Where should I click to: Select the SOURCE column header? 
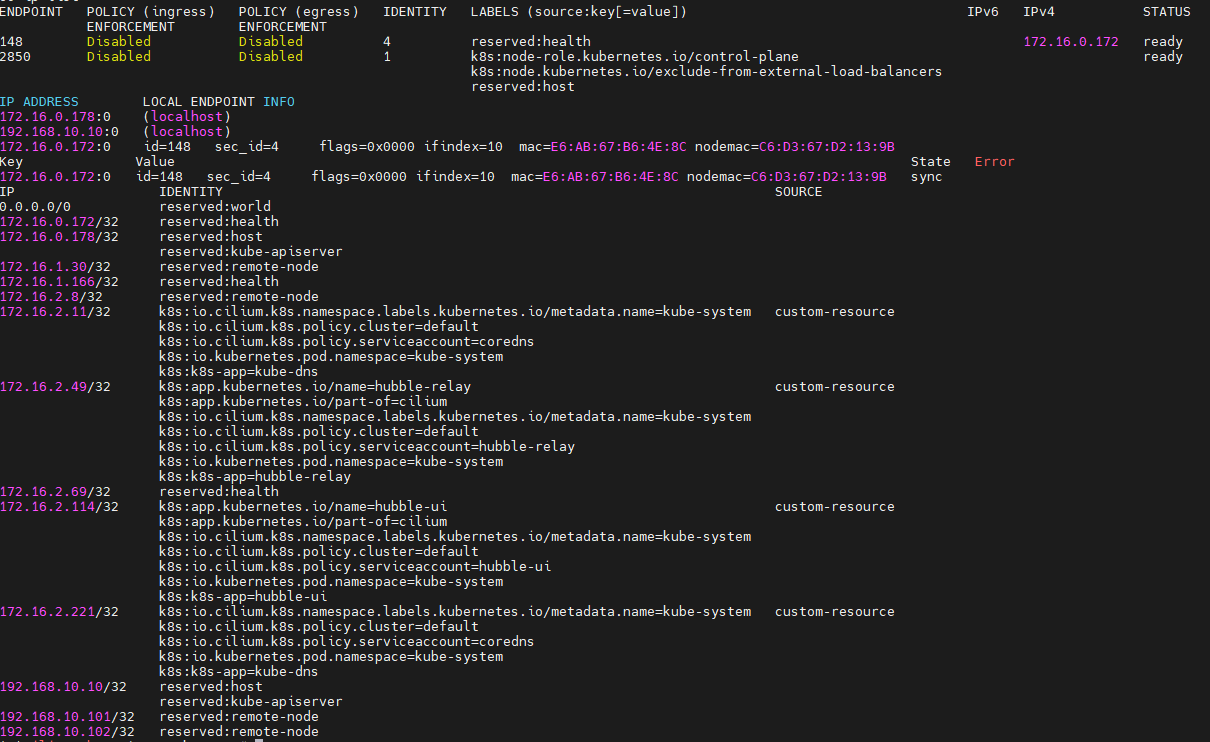tap(798, 192)
